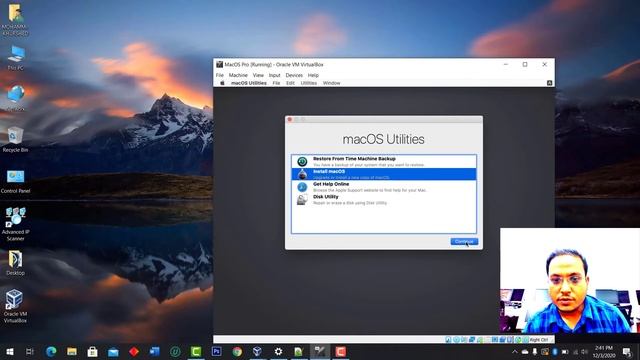This screenshot has width=640, height=360.
Task: Click the Time Machine icon in the utilities list
Action: coord(302,162)
